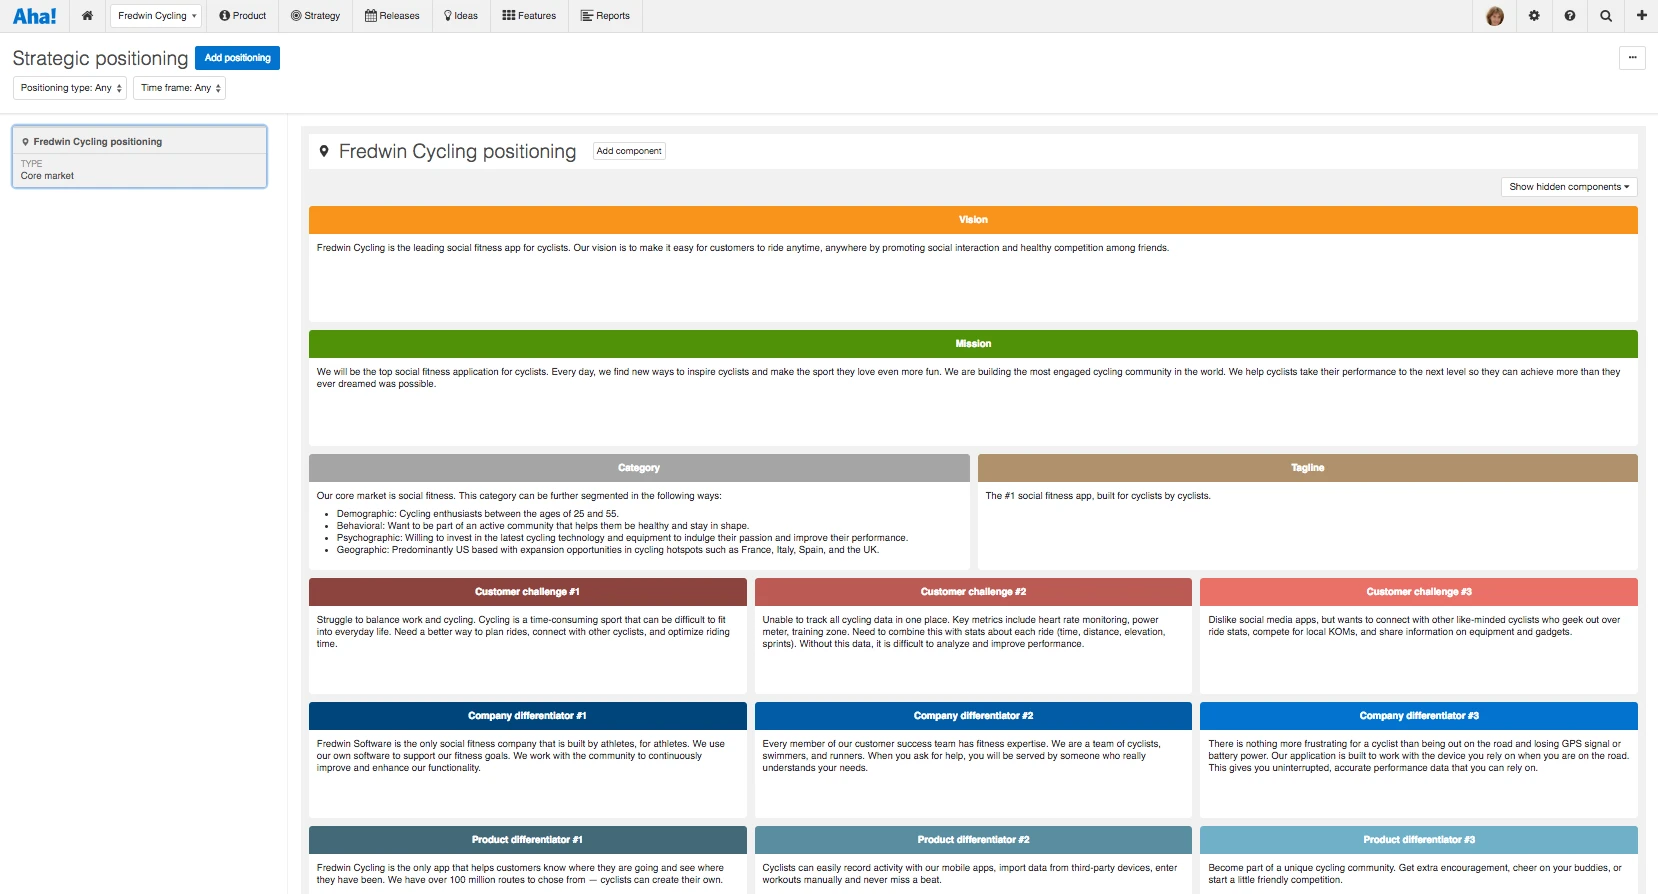Open the Ideas menu
The width and height of the screenshot is (1658, 894).
pos(461,16)
